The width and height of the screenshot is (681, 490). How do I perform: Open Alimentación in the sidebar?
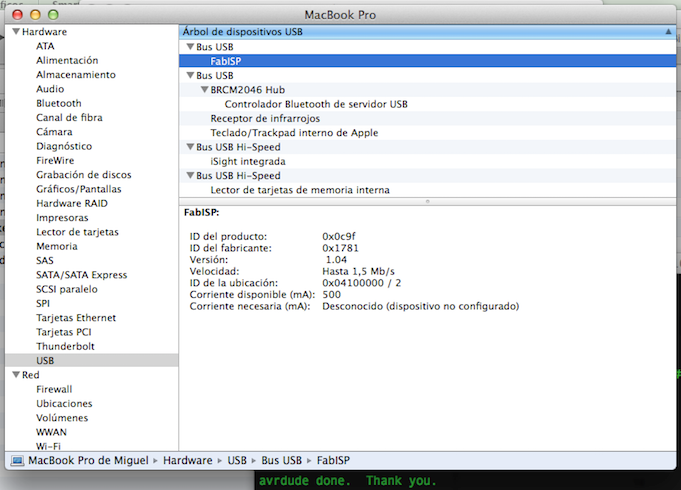click(x=67, y=60)
